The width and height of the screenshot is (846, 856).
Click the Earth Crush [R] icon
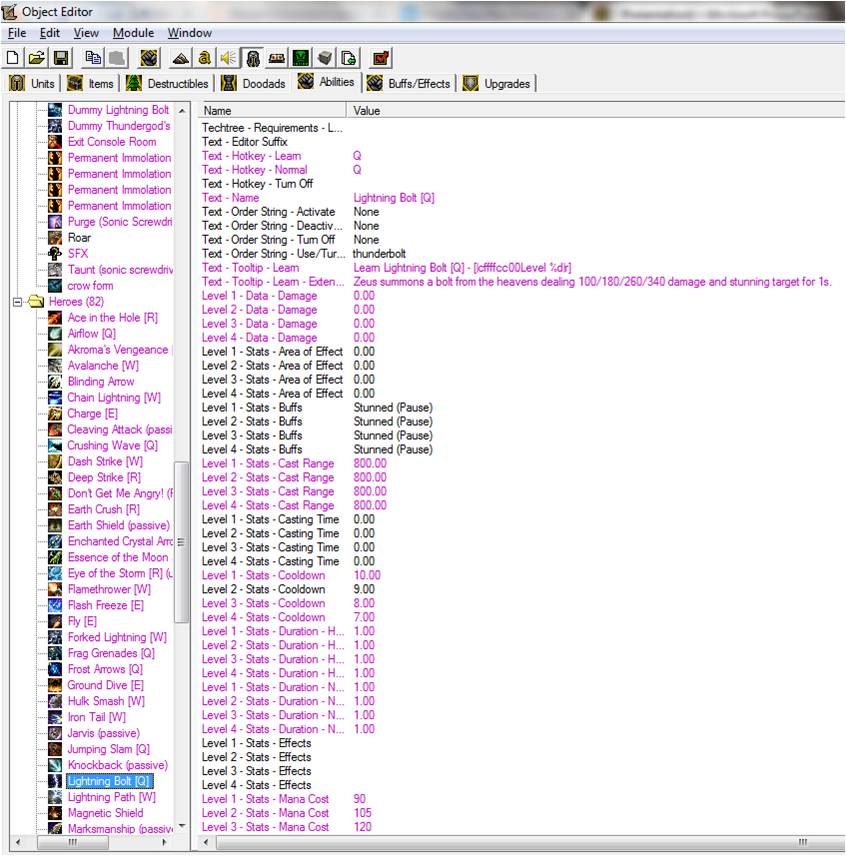(x=55, y=509)
